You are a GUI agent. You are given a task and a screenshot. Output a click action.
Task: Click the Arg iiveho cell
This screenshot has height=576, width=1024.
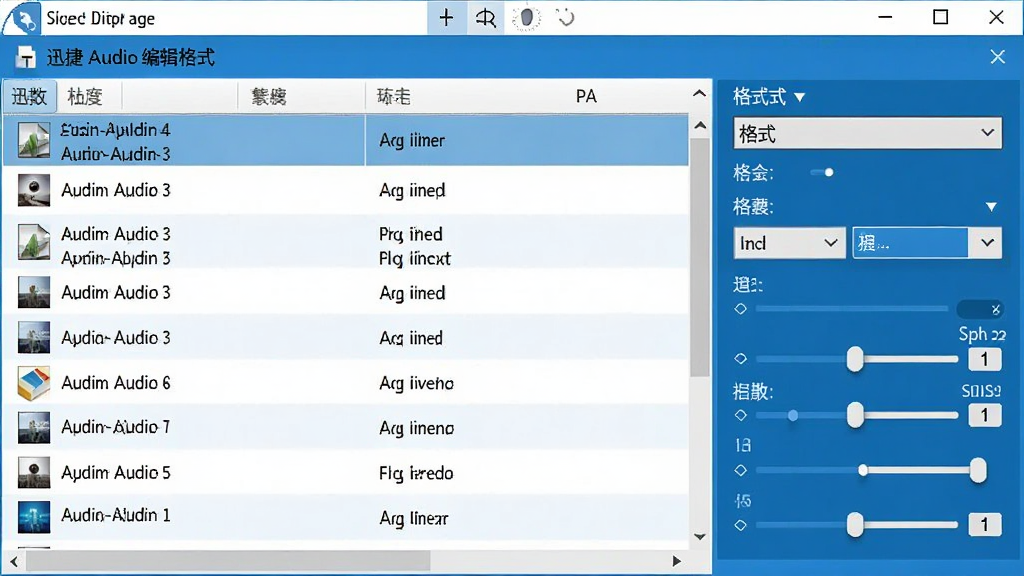416,383
